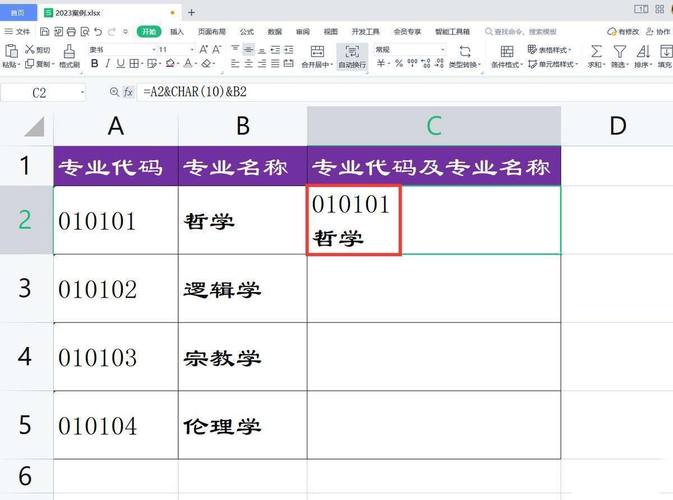Toggle Italic formatting
Screen dimensions: 673x500
click(x=107, y=64)
